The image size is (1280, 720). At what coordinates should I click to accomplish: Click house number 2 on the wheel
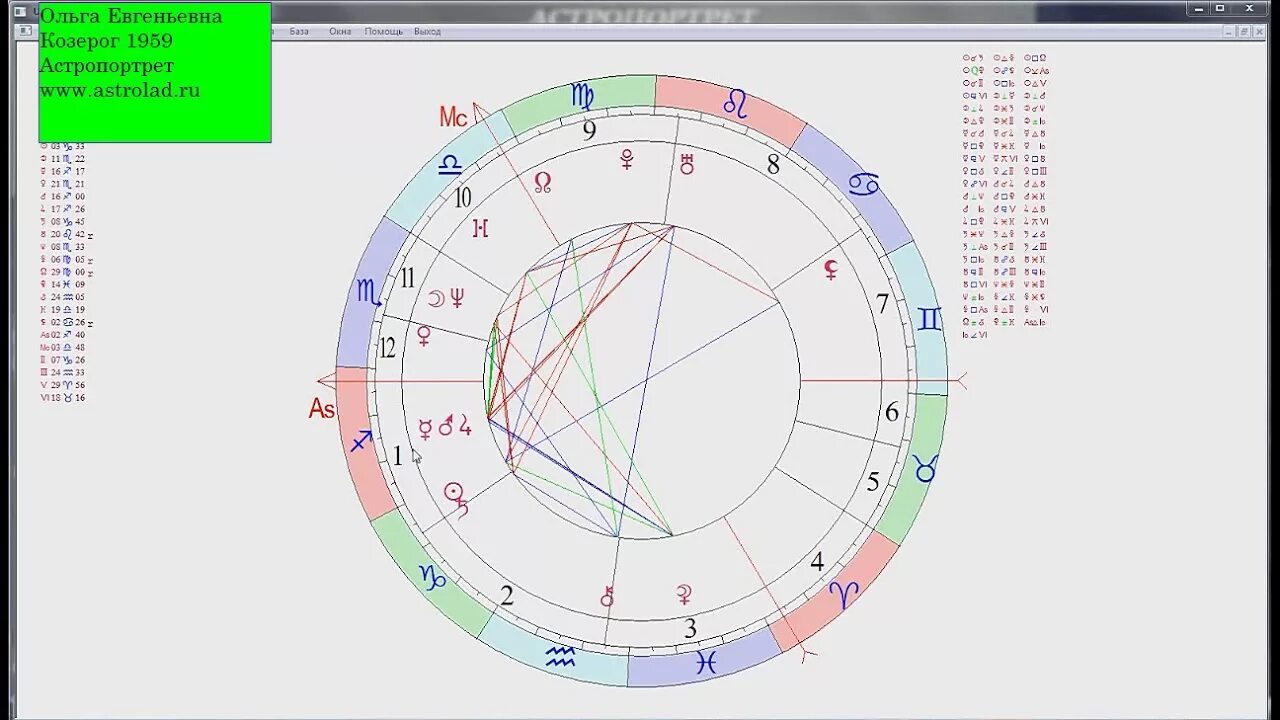click(x=507, y=597)
